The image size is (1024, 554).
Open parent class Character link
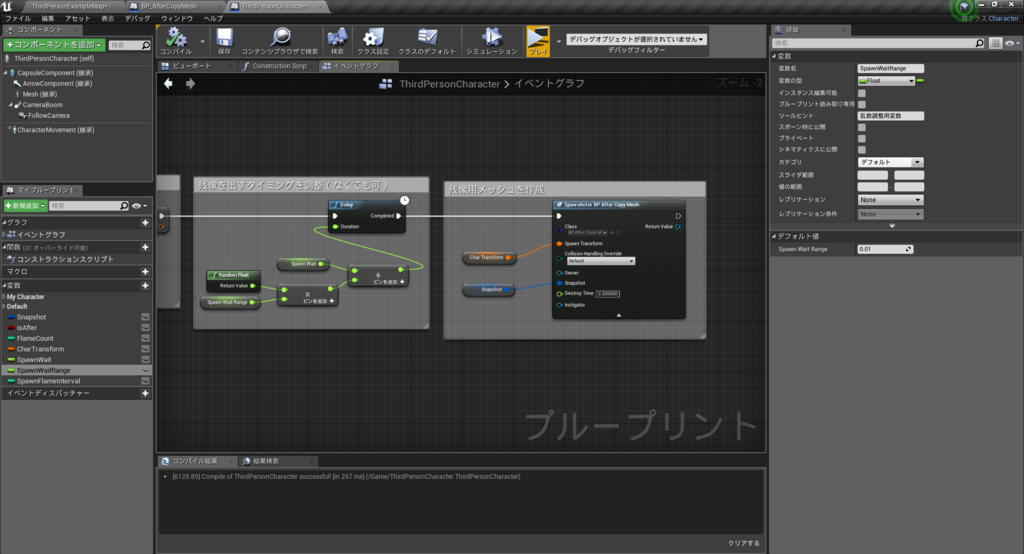point(1002,18)
